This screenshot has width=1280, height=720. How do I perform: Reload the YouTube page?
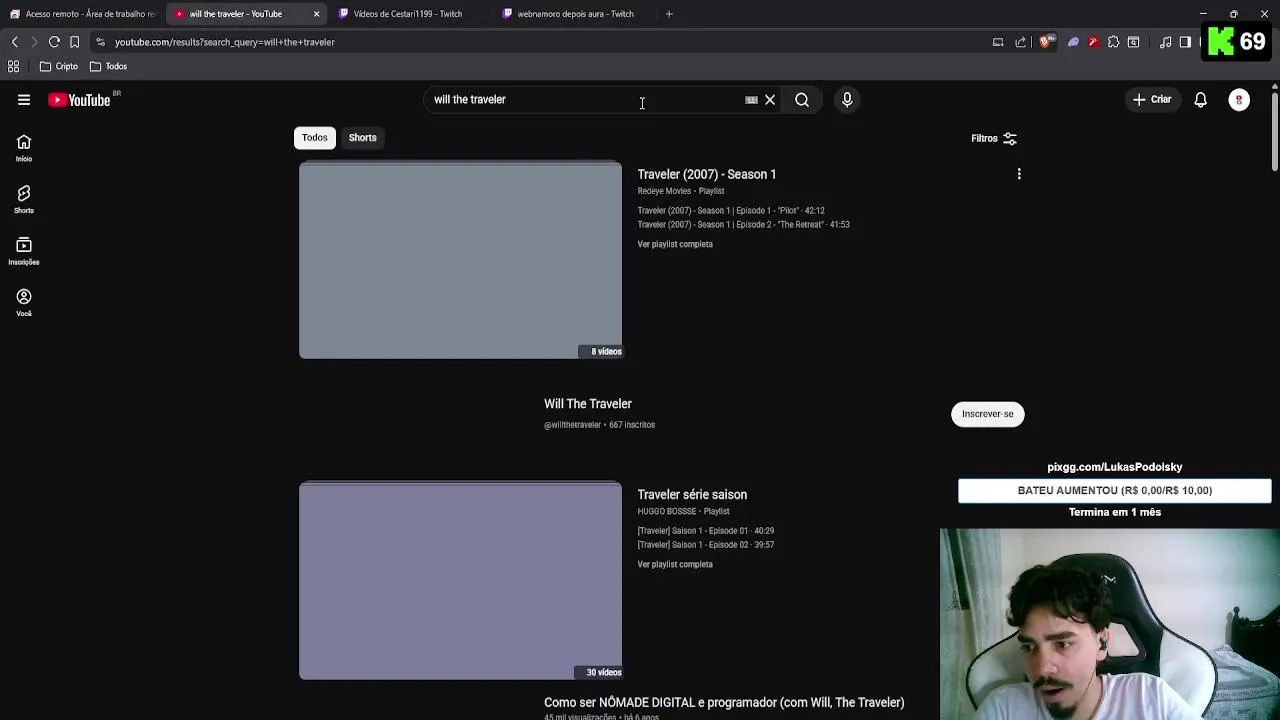pyautogui.click(x=54, y=42)
